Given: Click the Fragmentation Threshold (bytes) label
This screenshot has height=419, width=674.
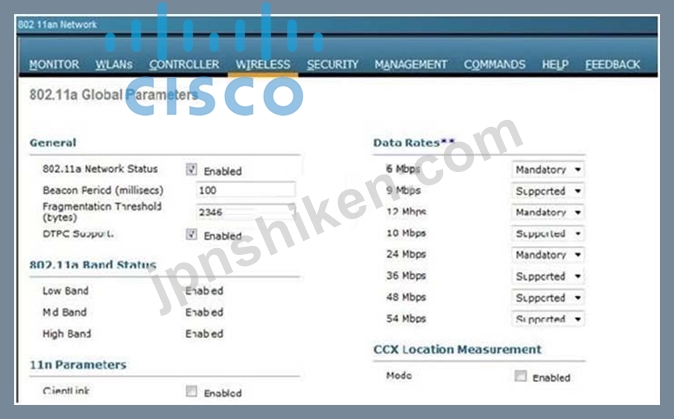Looking at the screenshot, I should [102, 212].
